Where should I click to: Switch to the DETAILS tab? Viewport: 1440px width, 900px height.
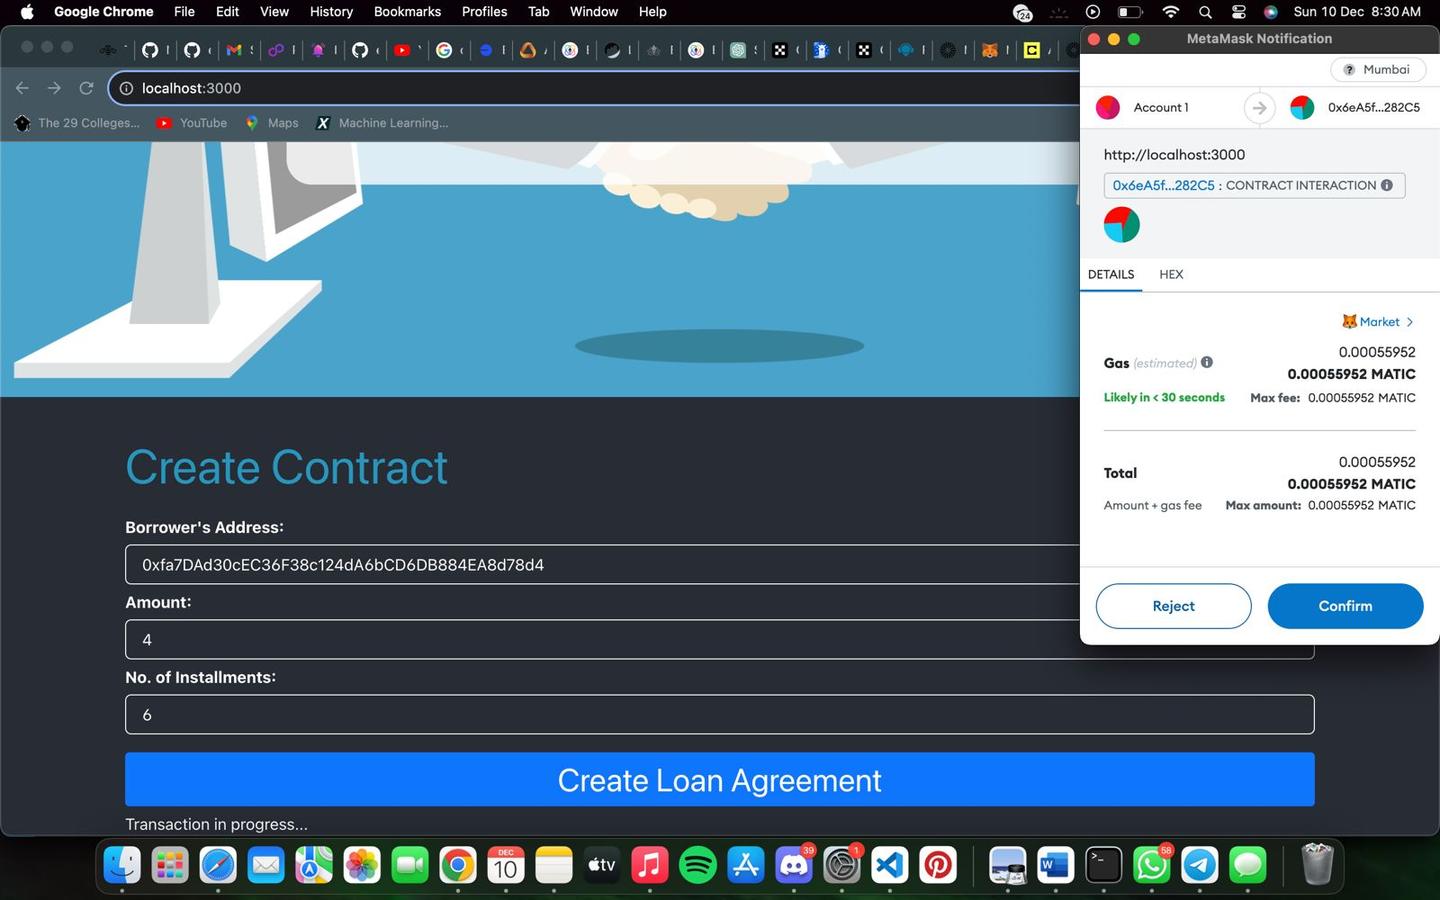point(1111,274)
